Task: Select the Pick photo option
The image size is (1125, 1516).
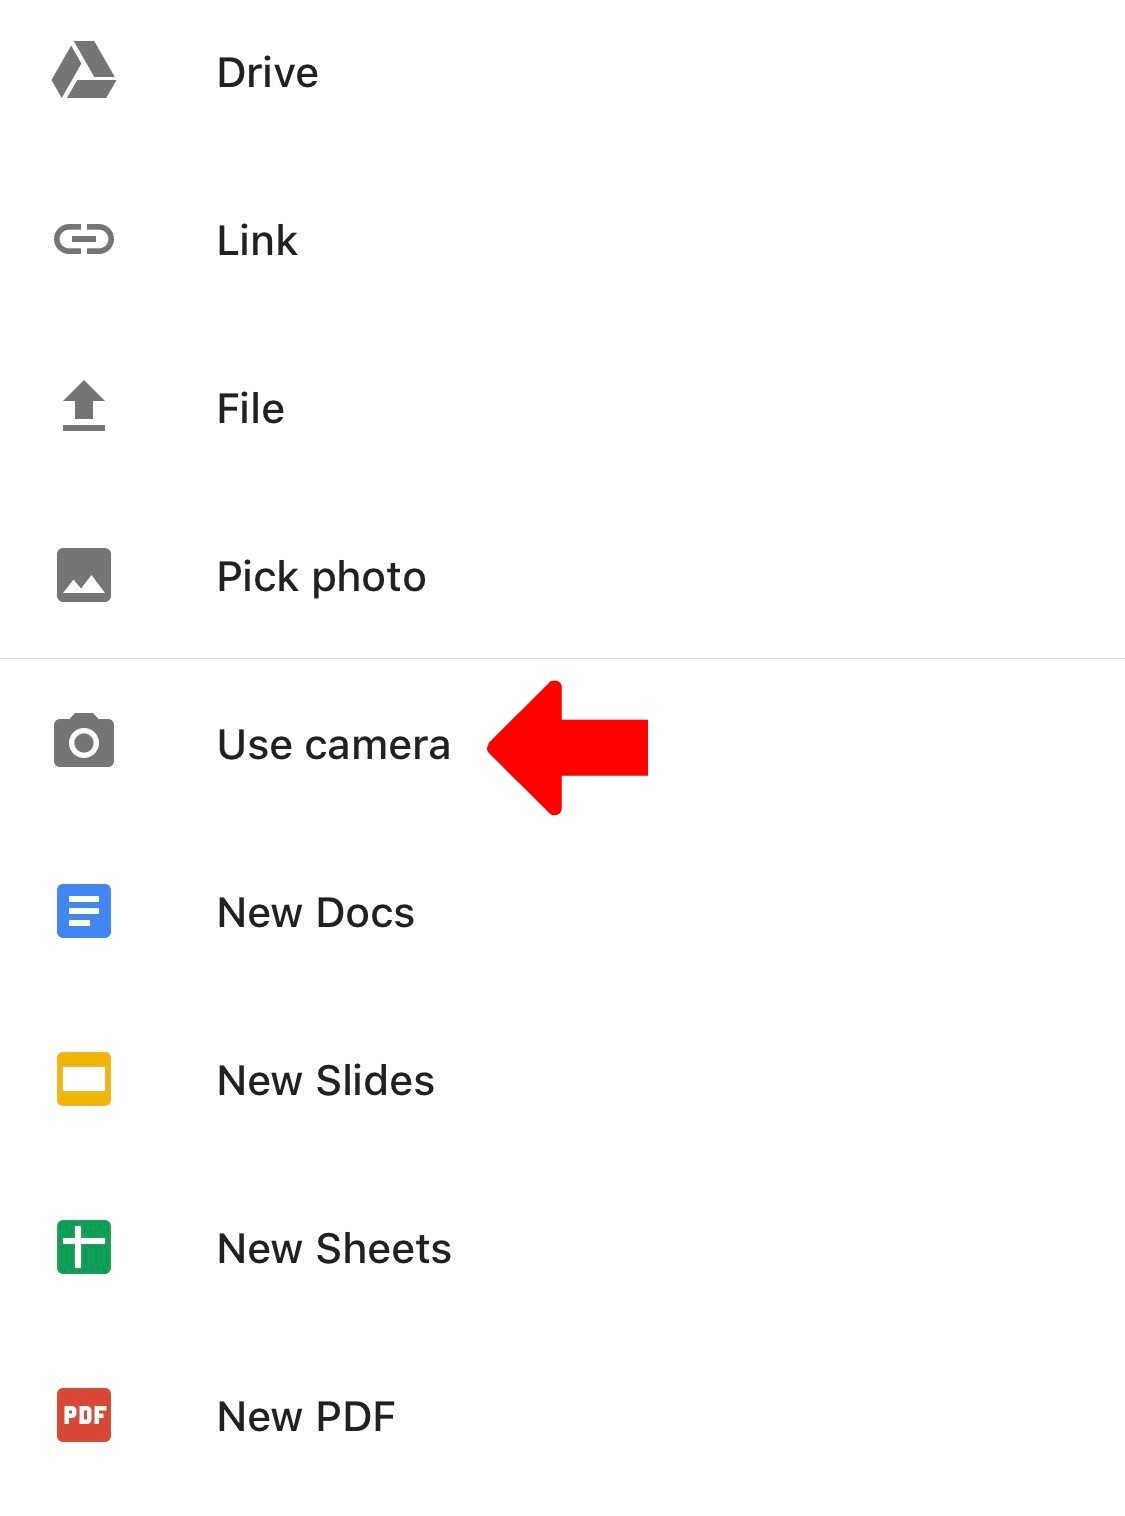Action: [562, 576]
